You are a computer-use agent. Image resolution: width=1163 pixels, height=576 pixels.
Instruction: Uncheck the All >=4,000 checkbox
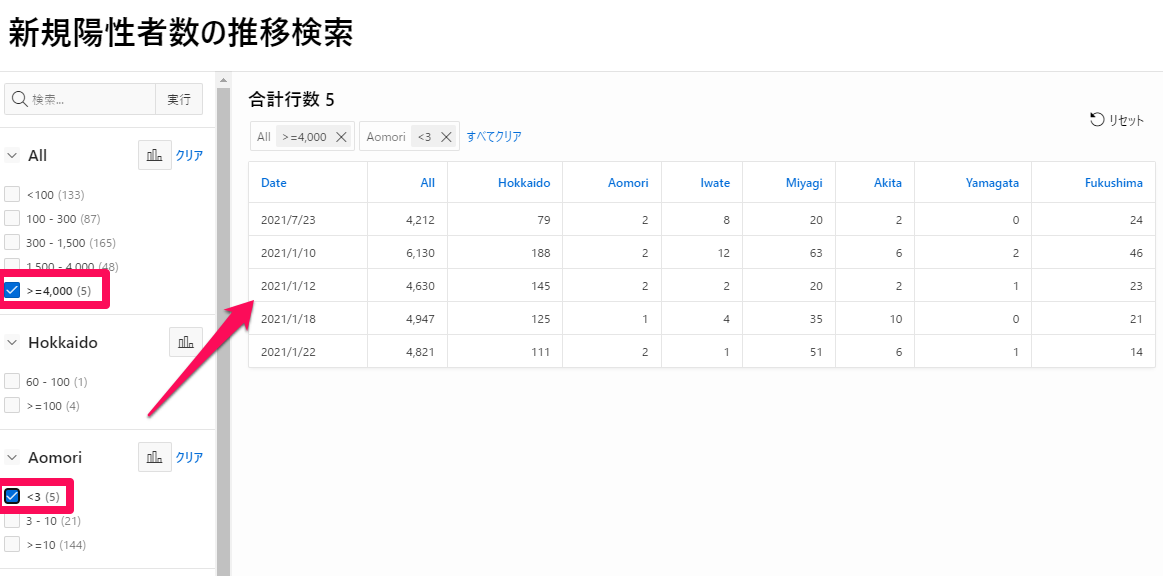12,290
